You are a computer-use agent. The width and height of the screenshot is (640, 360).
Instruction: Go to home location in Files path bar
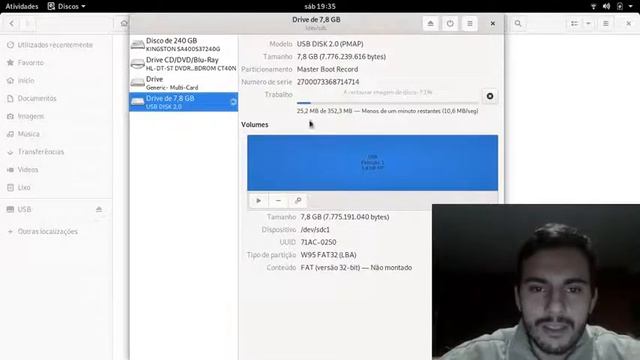[124, 24]
